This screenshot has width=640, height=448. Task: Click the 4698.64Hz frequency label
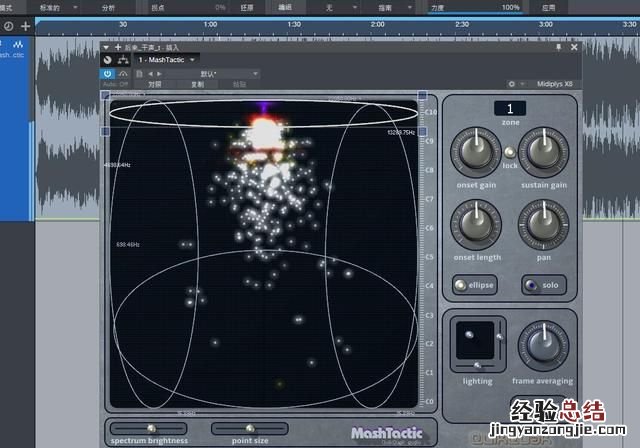tap(118, 165)
